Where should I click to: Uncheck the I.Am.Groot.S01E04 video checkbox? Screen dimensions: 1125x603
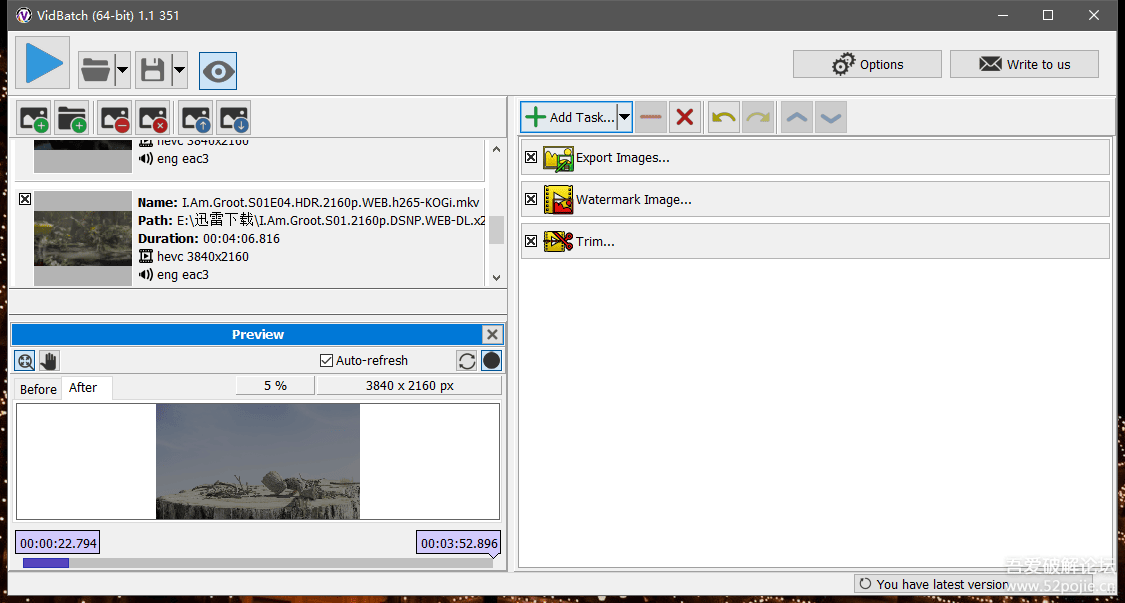click(24, 199)
